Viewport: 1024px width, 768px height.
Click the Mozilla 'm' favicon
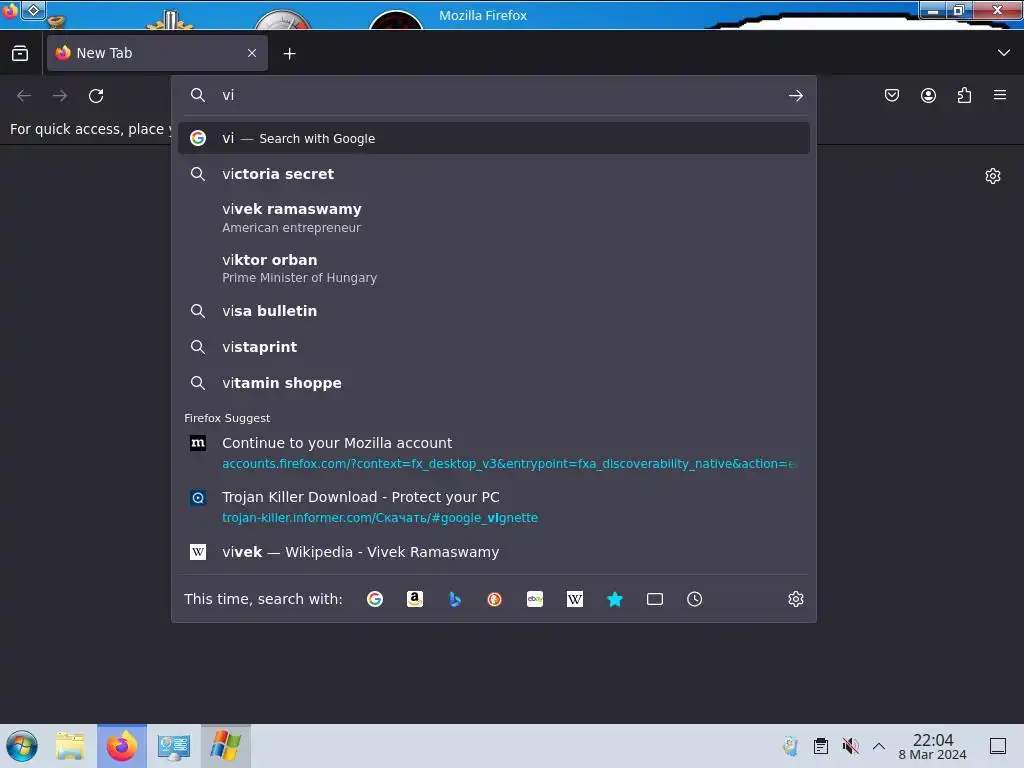tap(198, 443)
